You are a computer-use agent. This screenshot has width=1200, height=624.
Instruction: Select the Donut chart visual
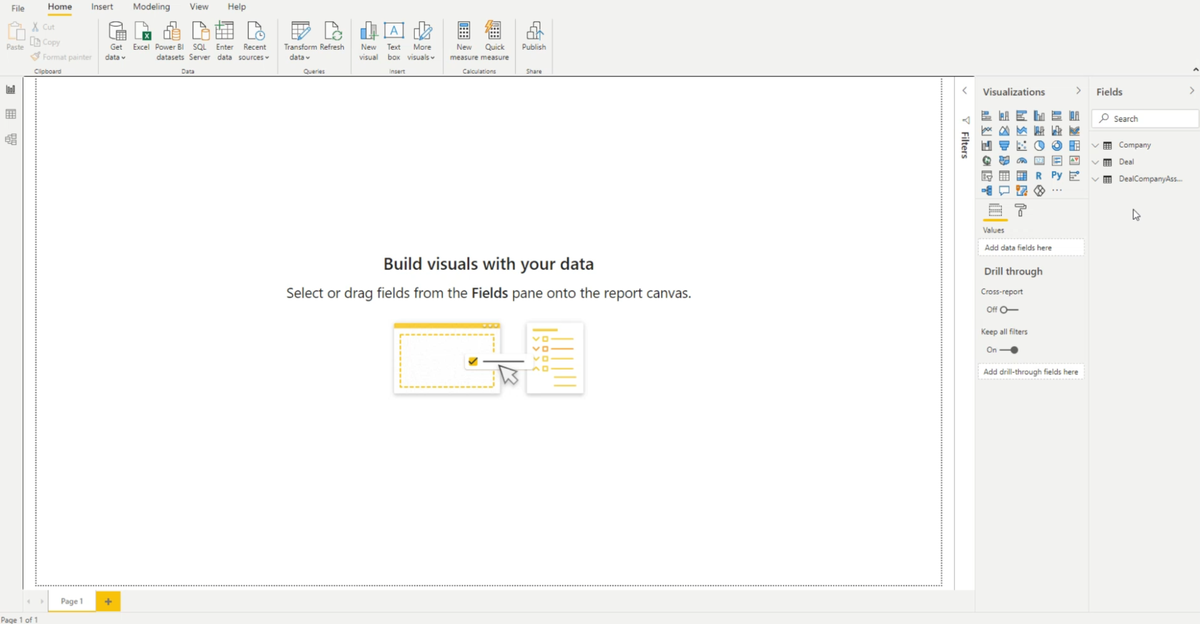click(1057, 145)
